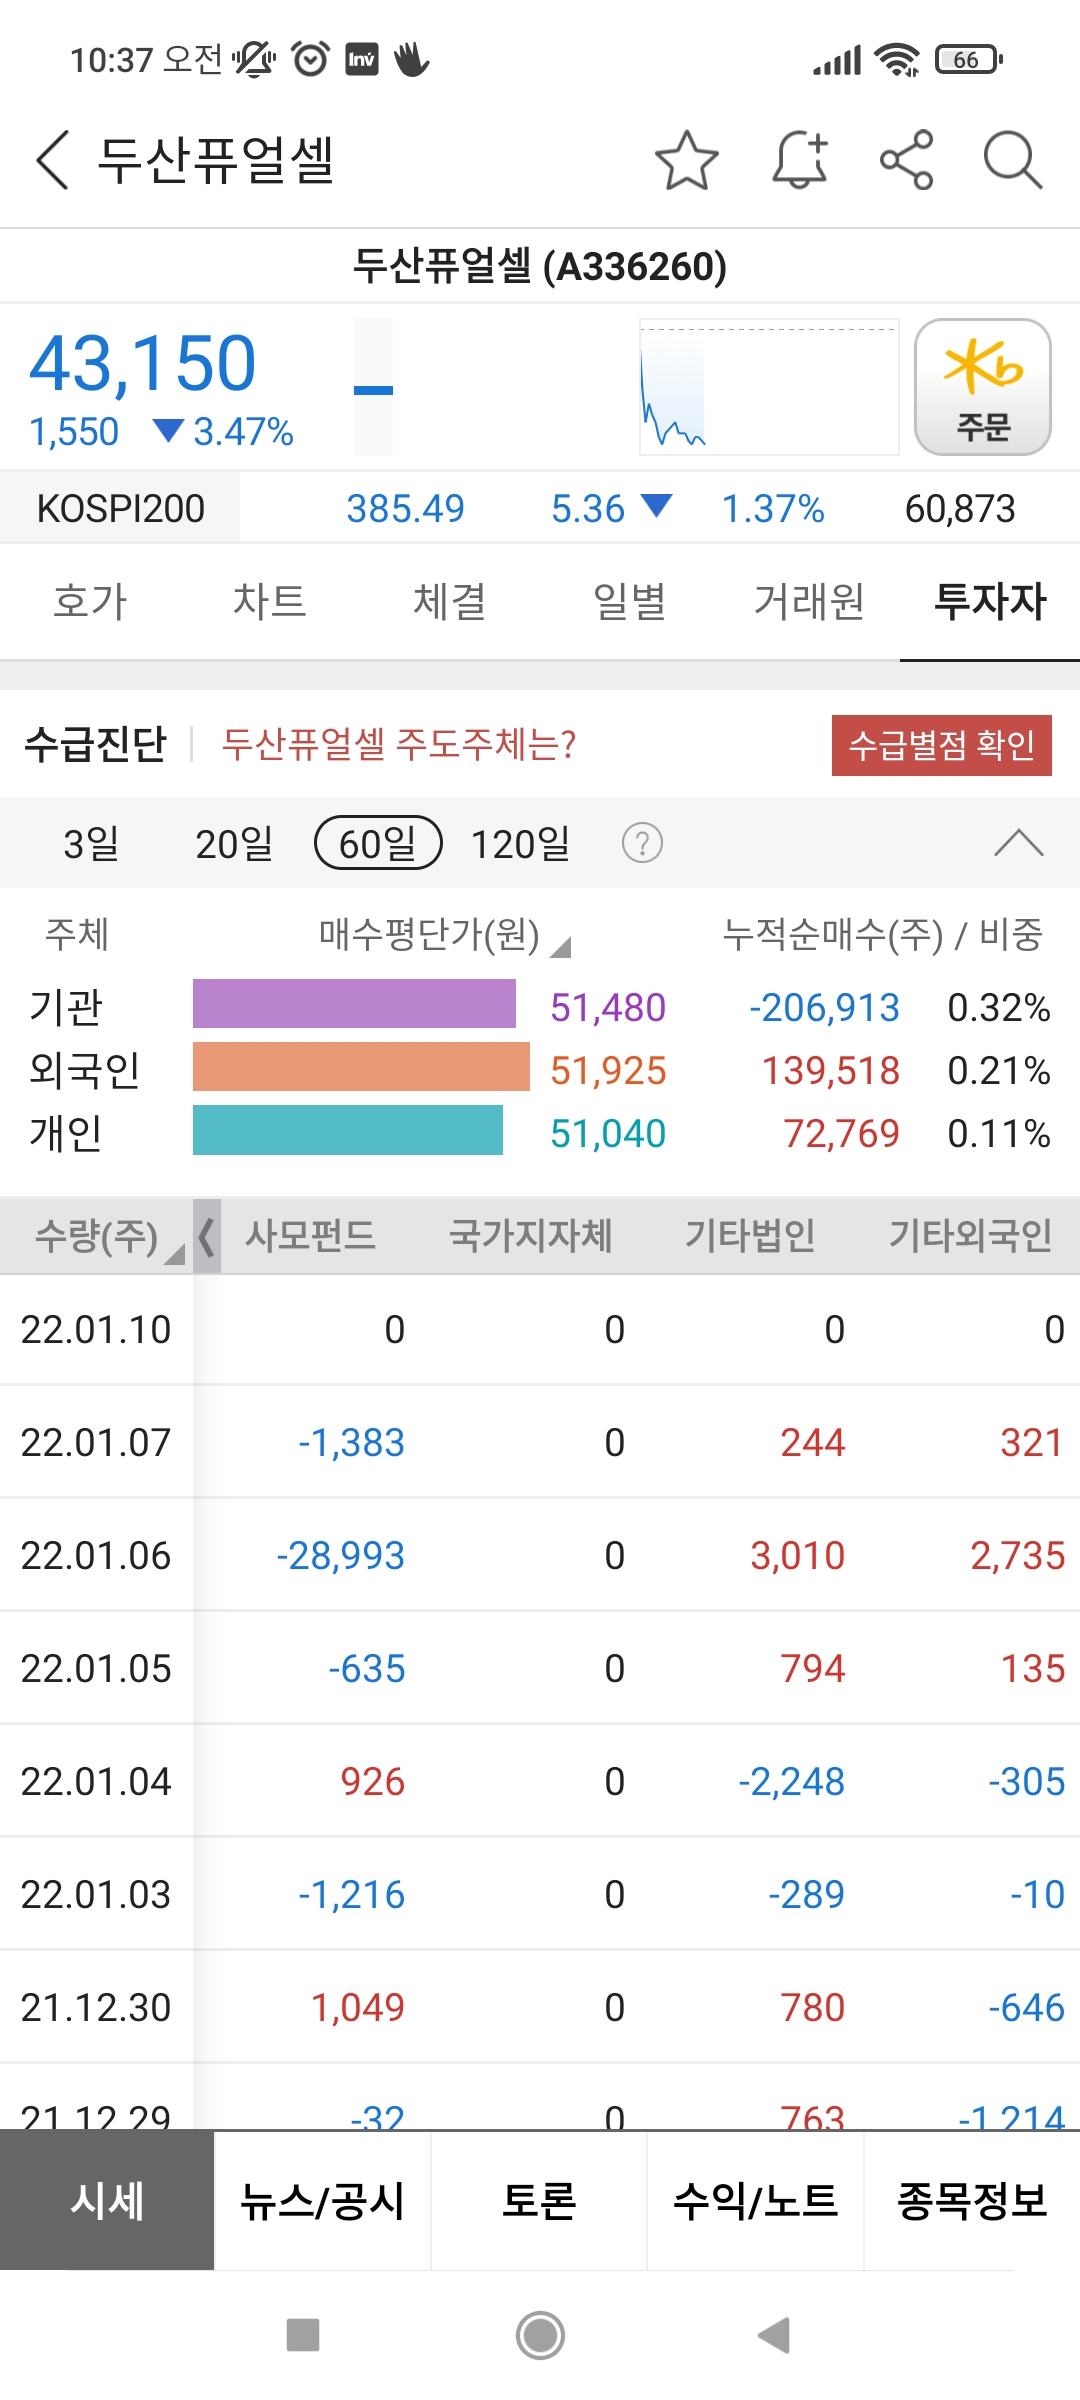Open the 토론 bottom tab

539,2200
